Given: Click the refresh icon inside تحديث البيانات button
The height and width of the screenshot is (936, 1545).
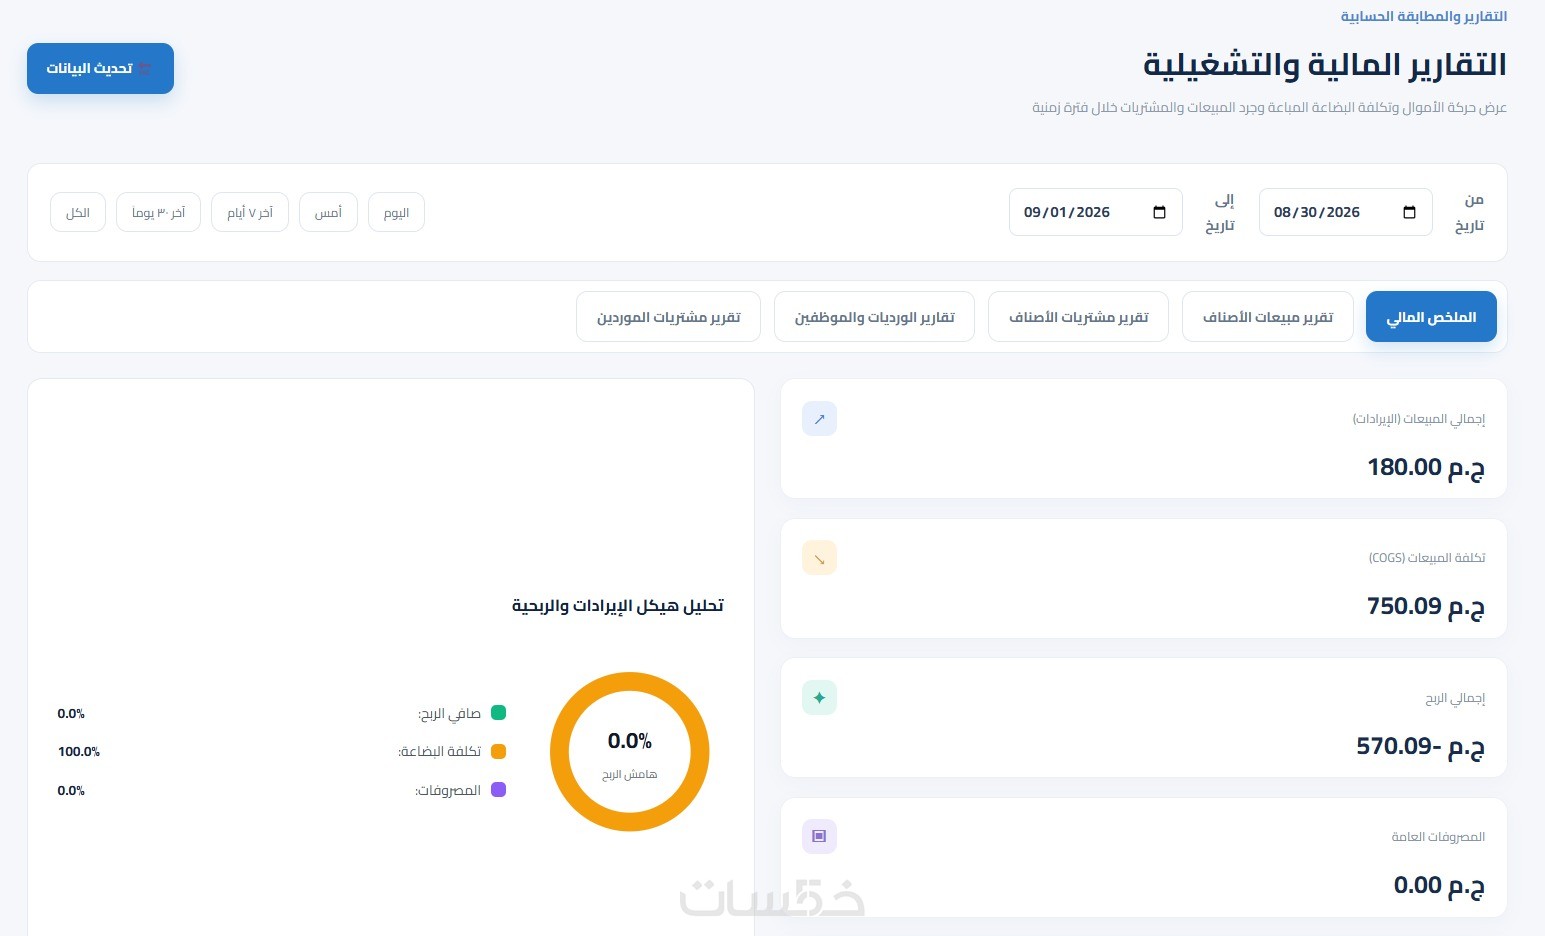Looking at the screenshot, I should click(x=145, y=69).
